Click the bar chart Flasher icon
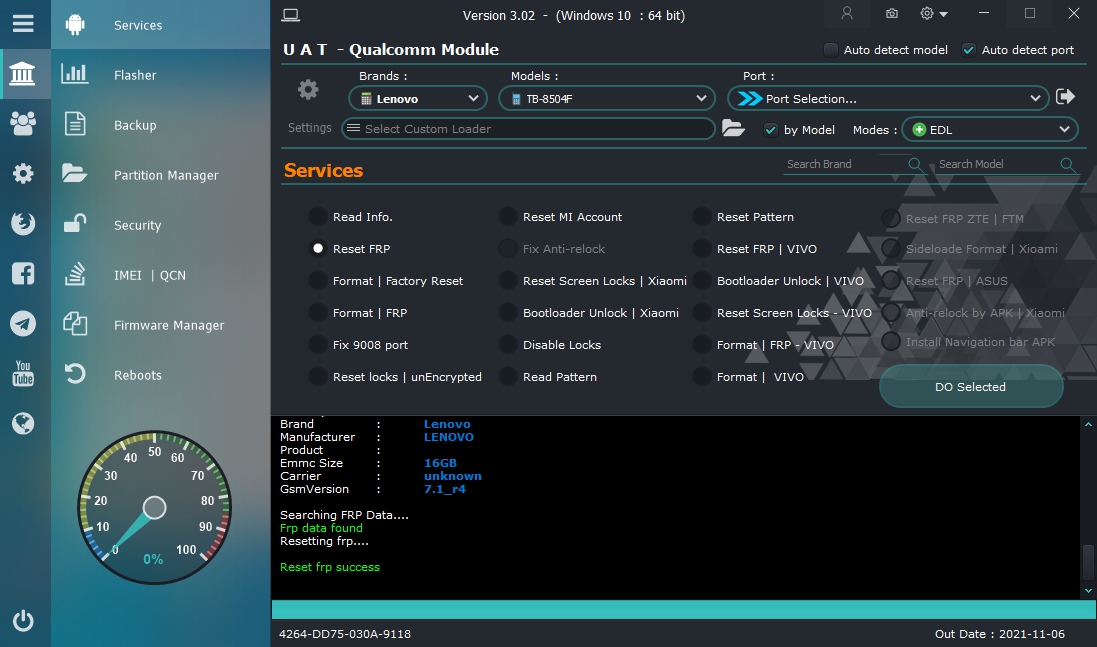1097x647 pixels. tap(75, 74)
